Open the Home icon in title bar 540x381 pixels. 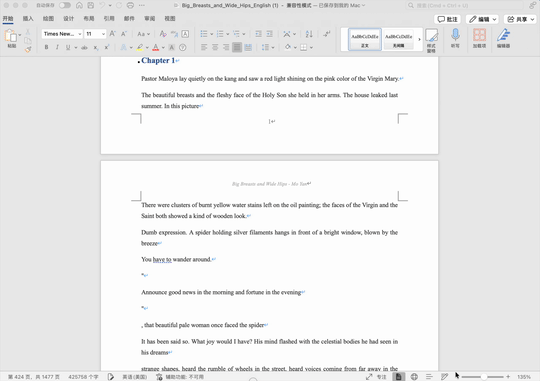(79, 5)
